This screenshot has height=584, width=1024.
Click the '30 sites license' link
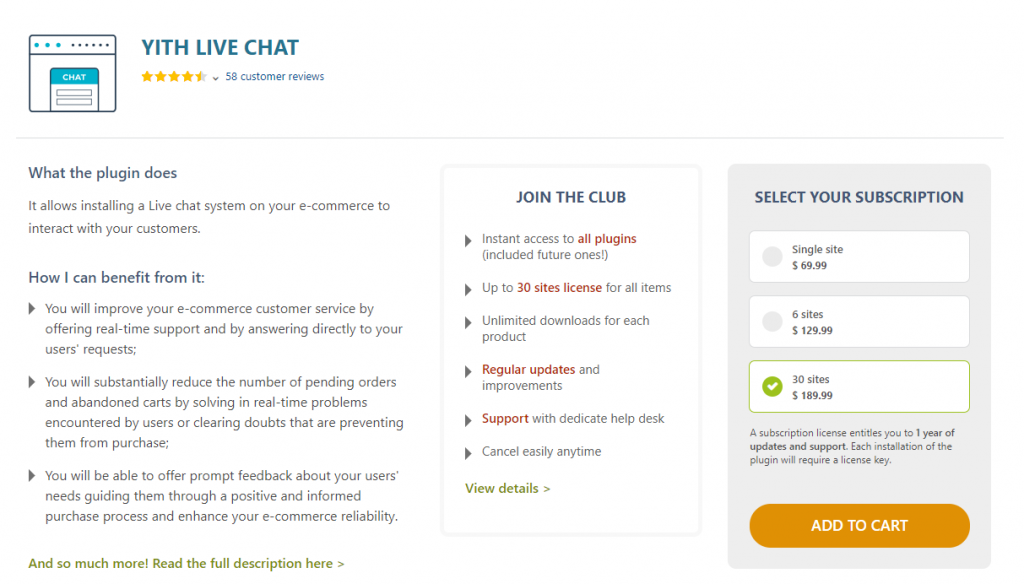pos(559,288)
